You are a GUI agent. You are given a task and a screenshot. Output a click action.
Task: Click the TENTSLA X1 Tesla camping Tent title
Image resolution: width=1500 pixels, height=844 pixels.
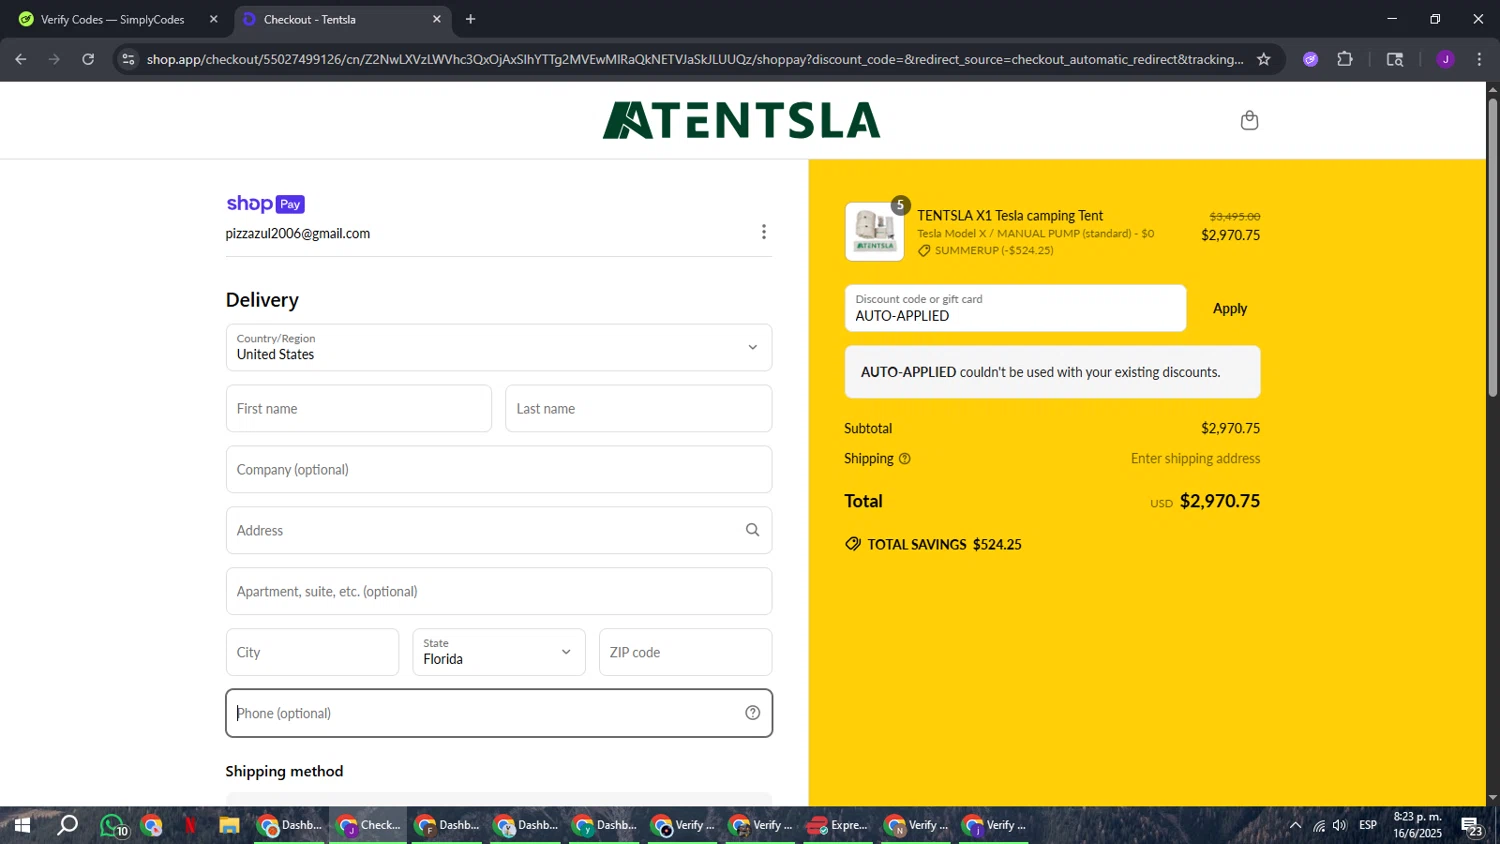coord(1010,216)
